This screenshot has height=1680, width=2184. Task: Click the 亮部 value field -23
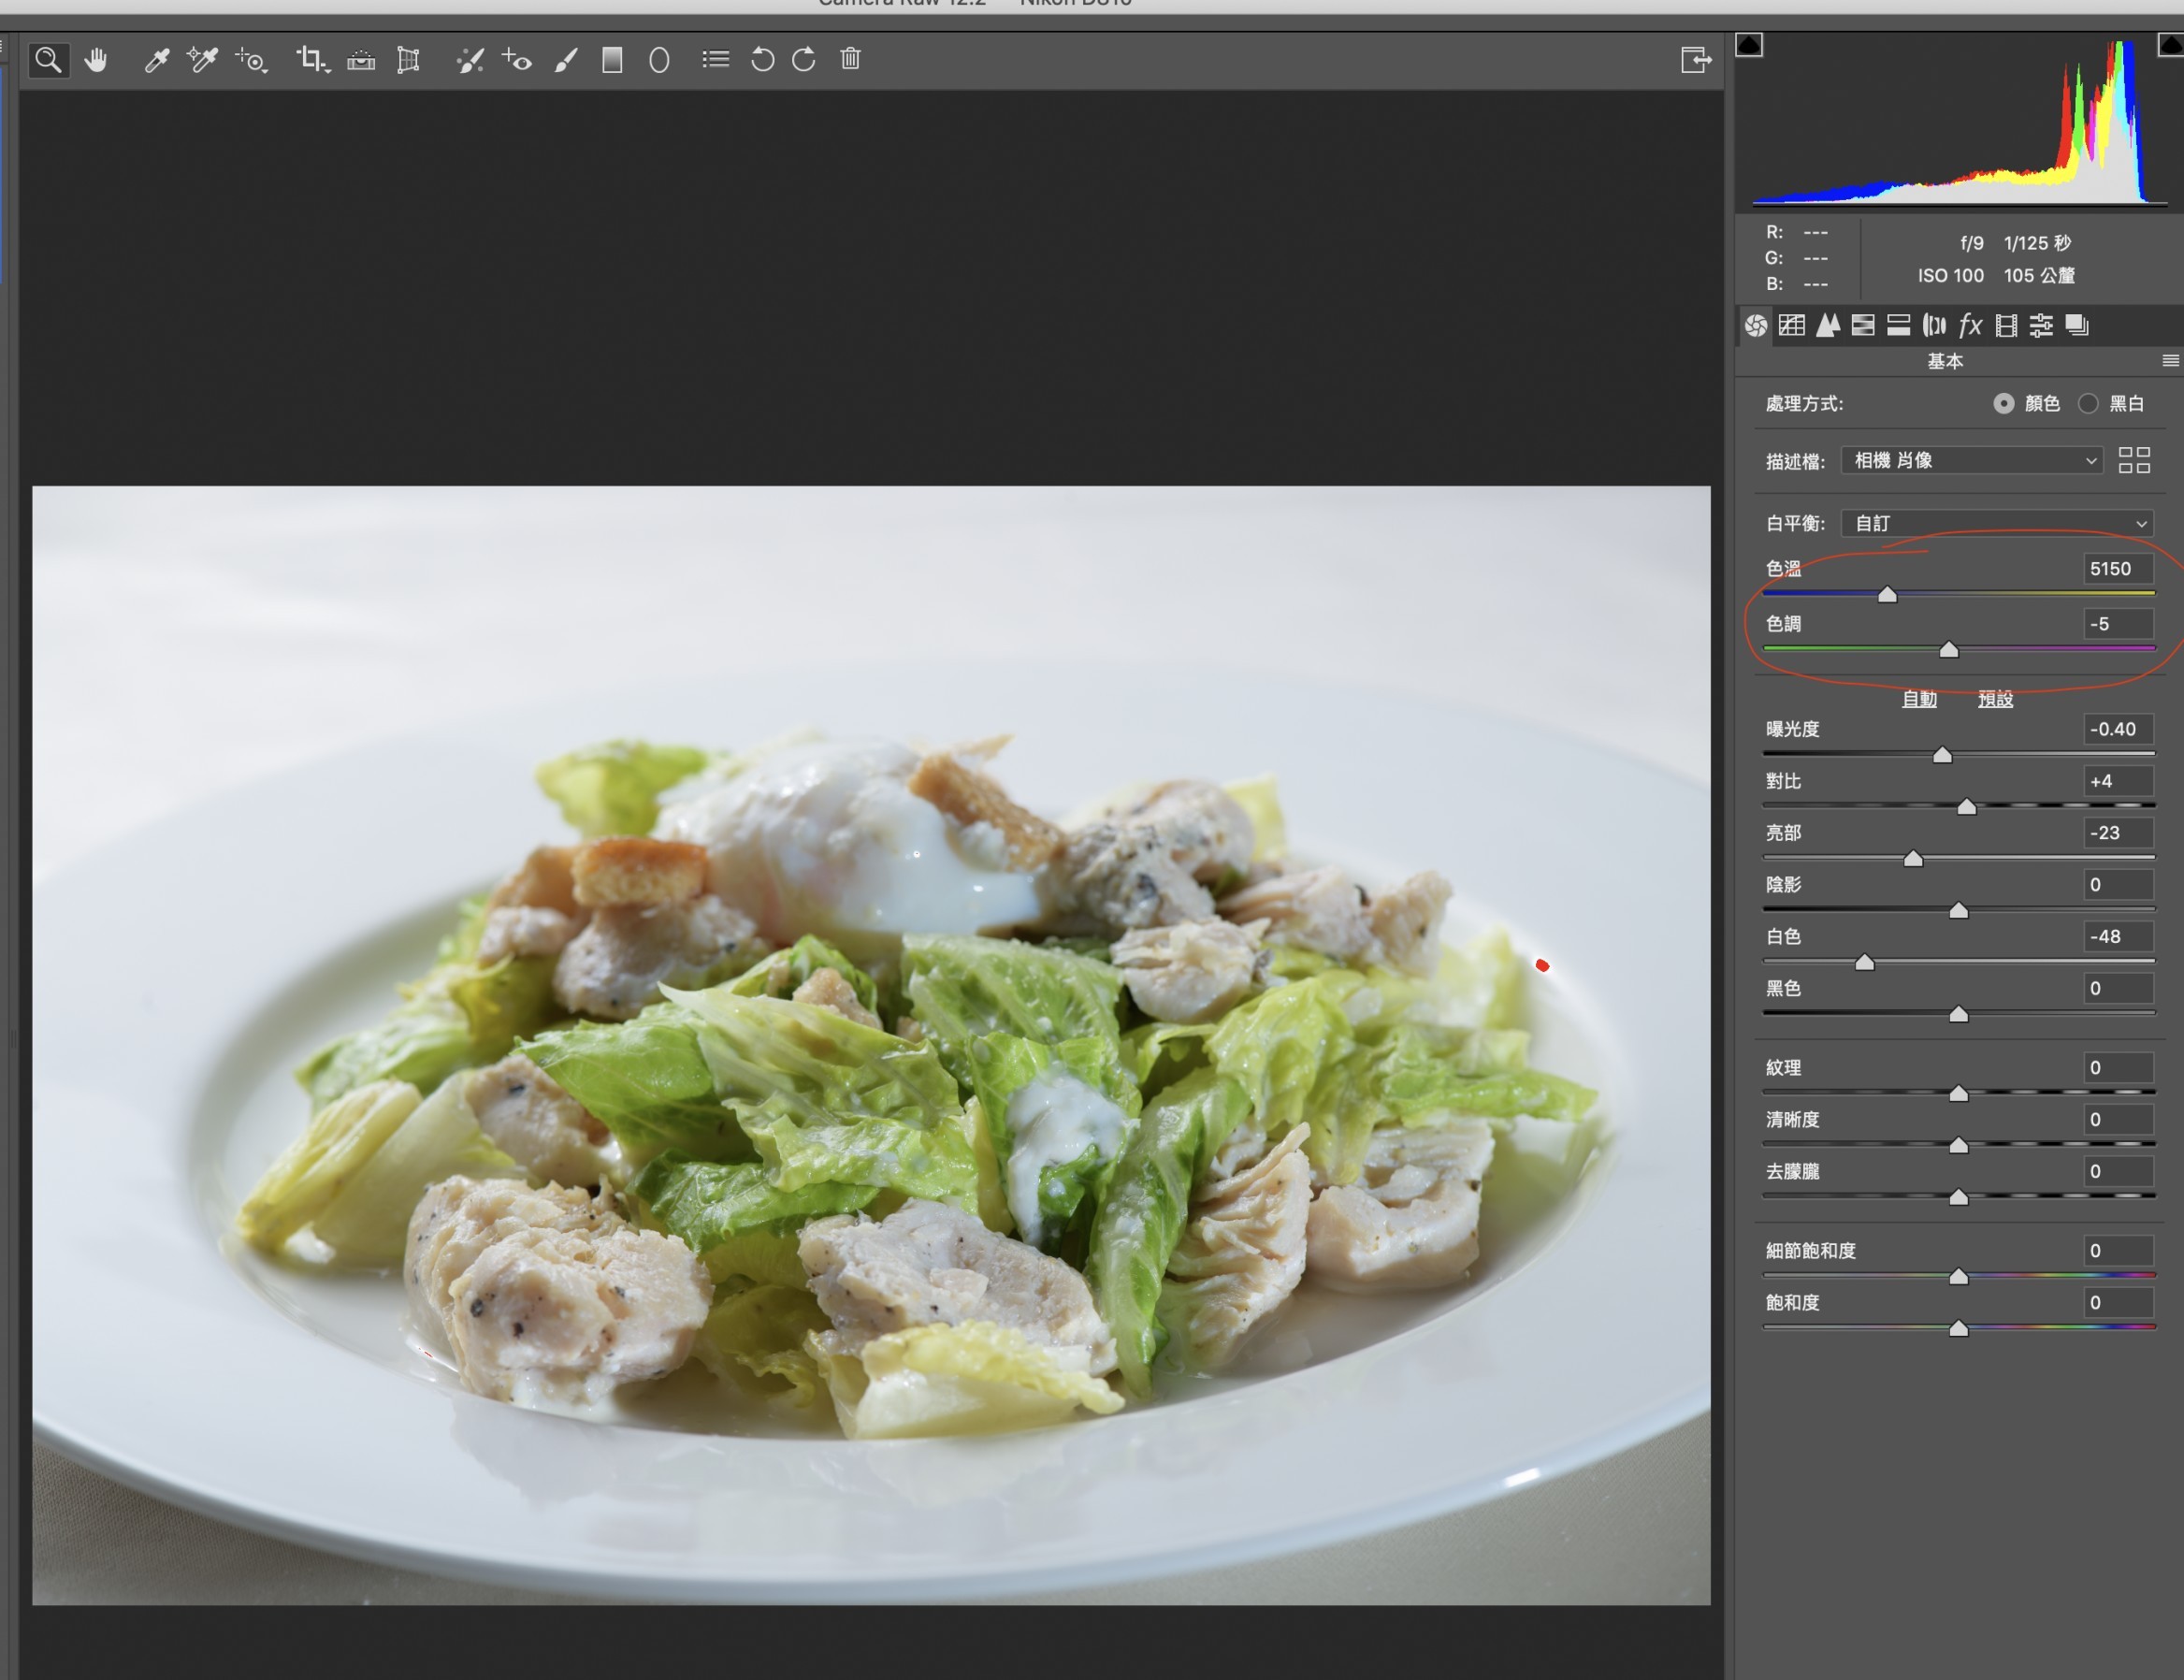[x=2118, y=833]
